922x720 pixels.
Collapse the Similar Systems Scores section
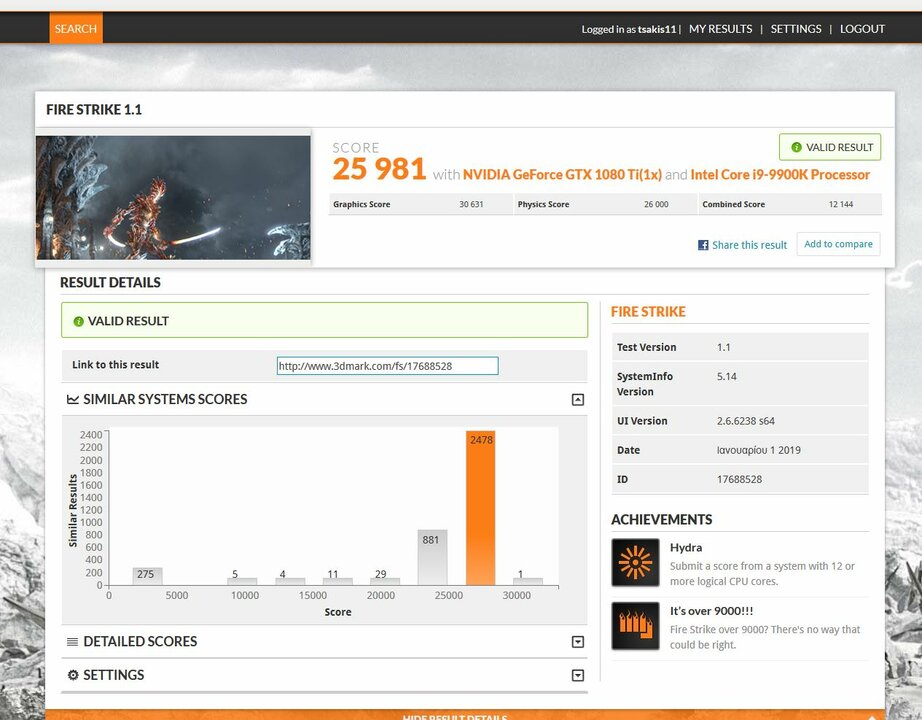coord(578,400)
